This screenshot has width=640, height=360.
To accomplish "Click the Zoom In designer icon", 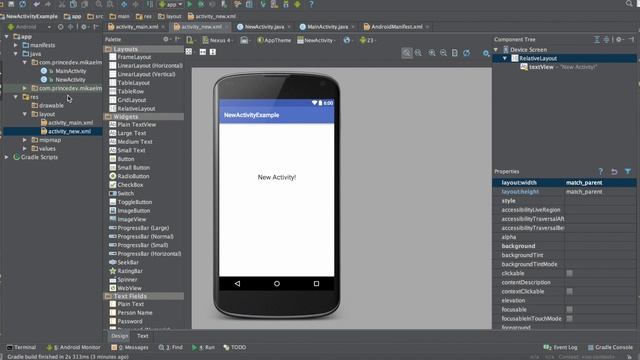I will click(x=432, y=53).
